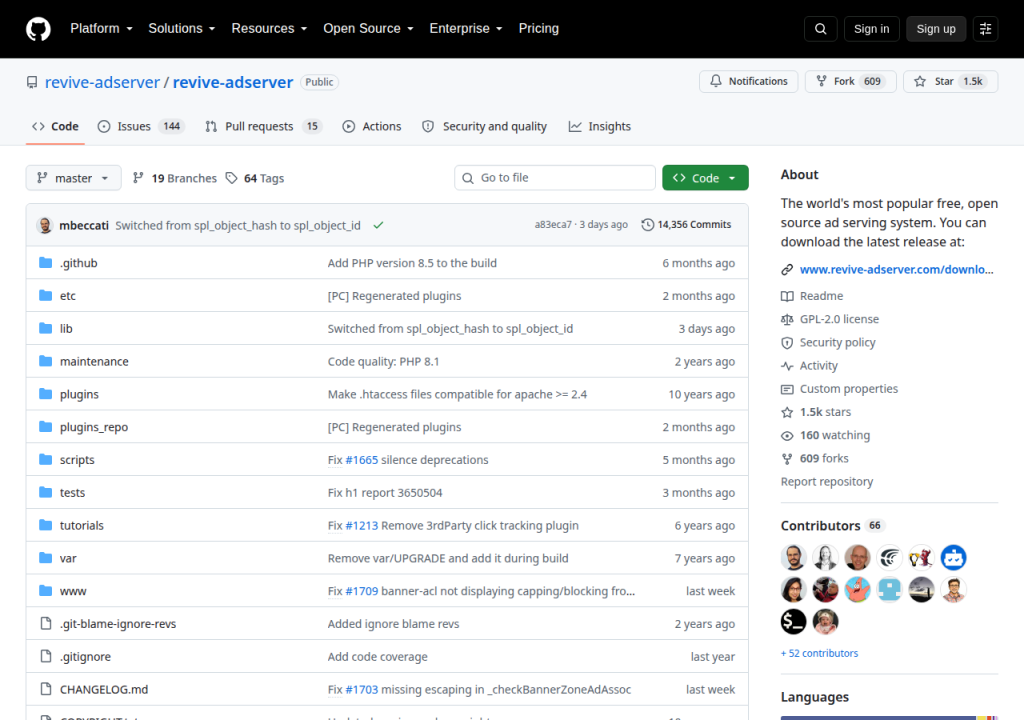Expand the Resources menu
Screen dimensions: 1024x720
269,29
